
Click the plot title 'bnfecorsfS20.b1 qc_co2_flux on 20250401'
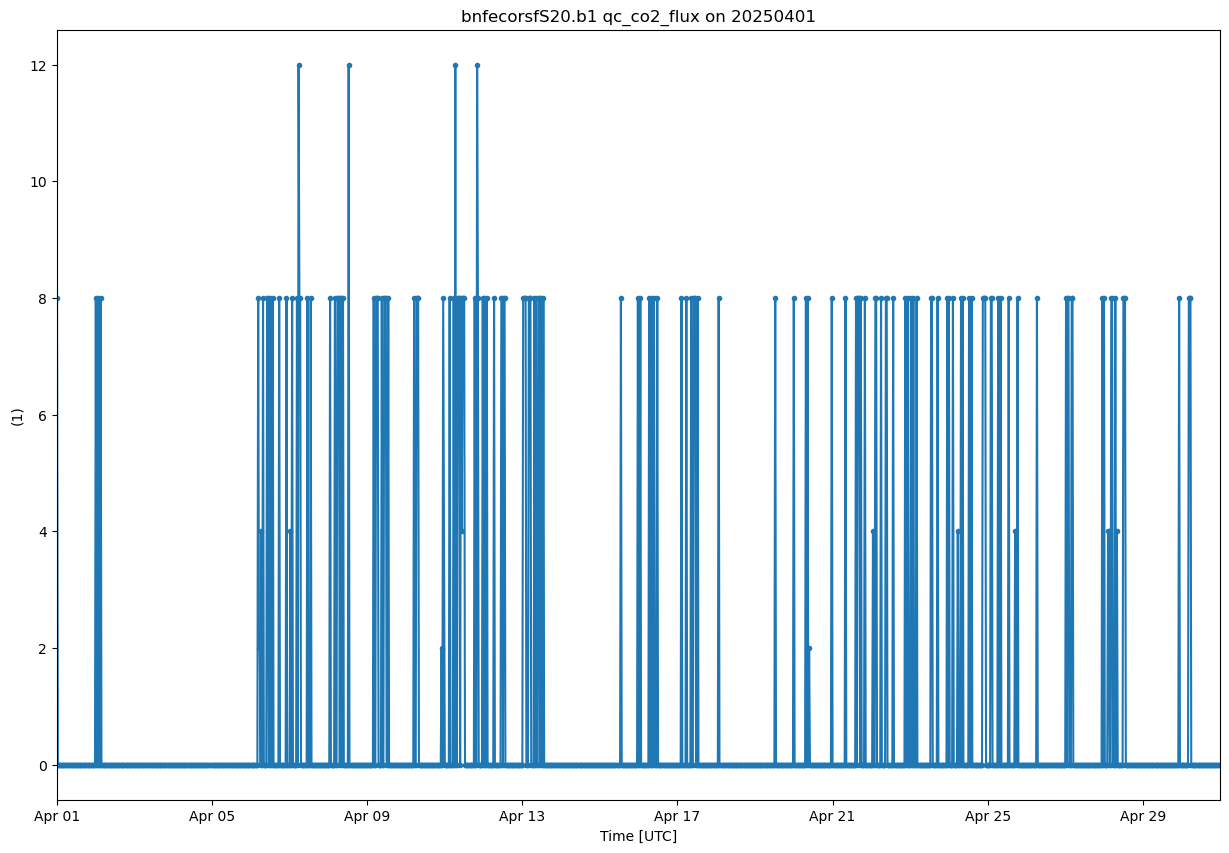coord(638,16)
